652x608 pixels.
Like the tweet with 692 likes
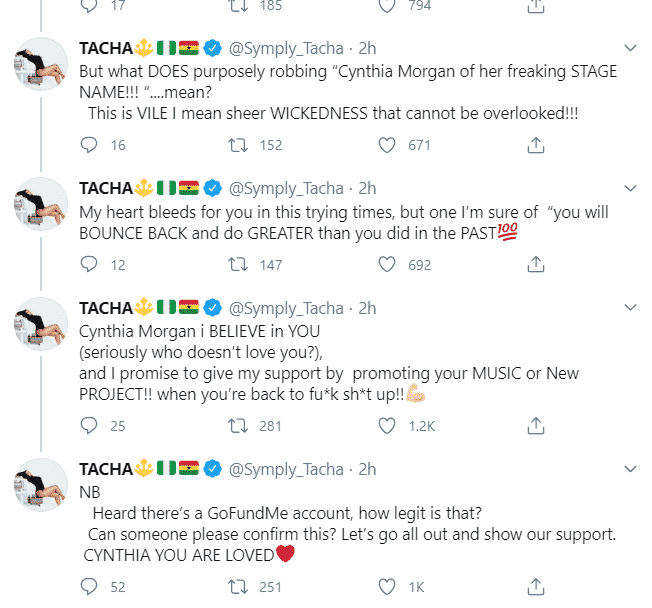pyautogui.click(x=387, y=264)
